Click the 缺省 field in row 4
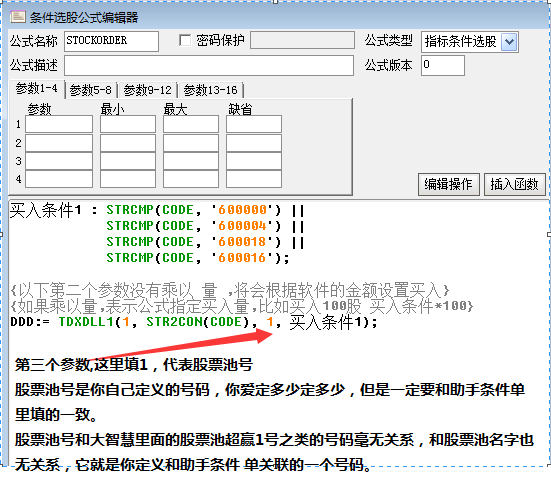Screen dimensions: 551x490 [x=254, y=179]
